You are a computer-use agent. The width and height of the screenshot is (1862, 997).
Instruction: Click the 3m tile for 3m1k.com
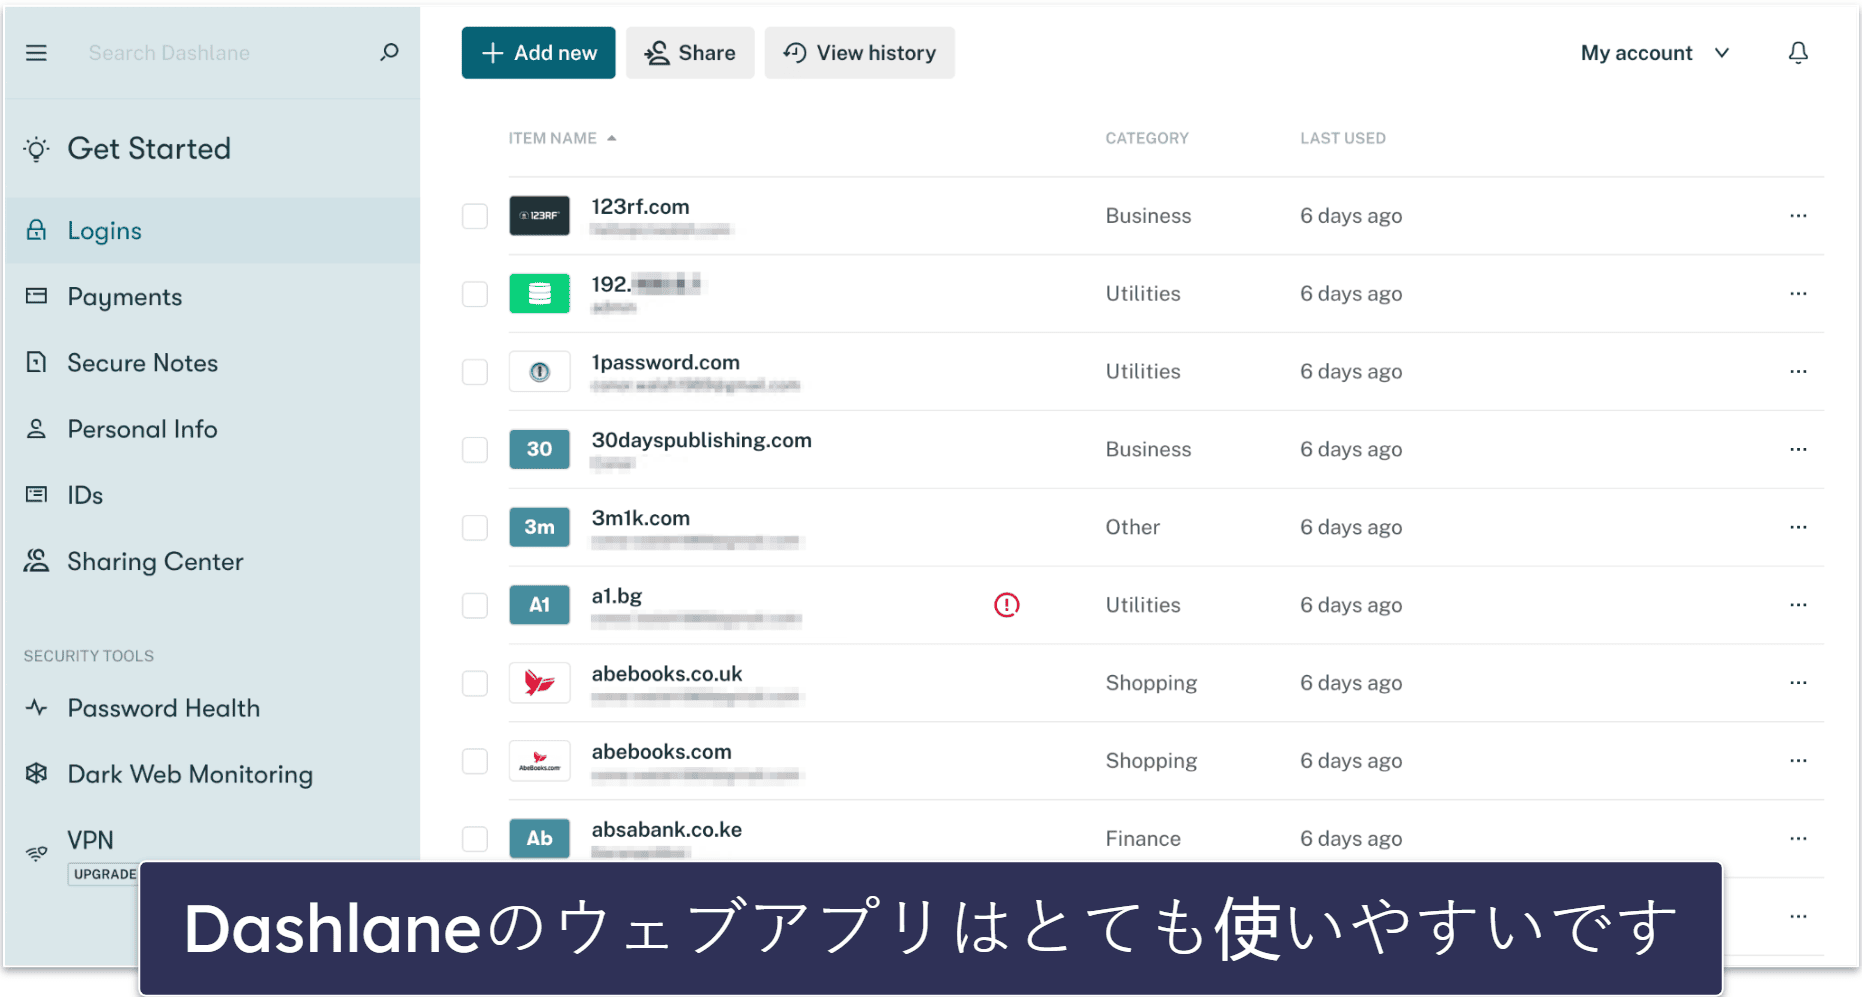539,527
